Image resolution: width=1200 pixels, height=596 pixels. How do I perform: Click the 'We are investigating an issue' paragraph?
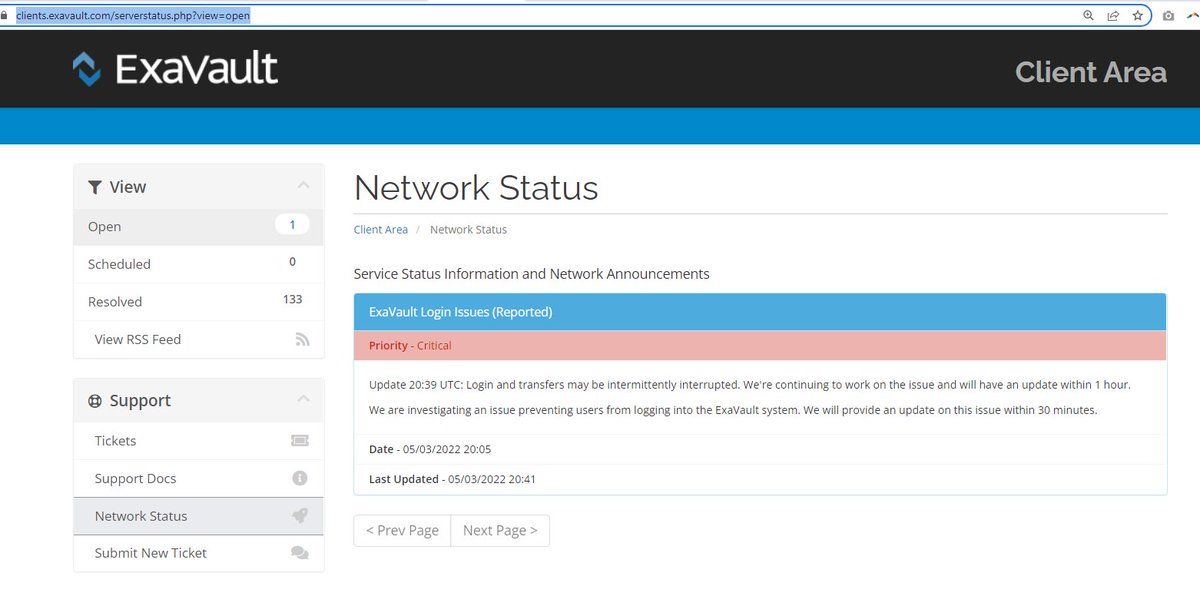pos(733,410)
